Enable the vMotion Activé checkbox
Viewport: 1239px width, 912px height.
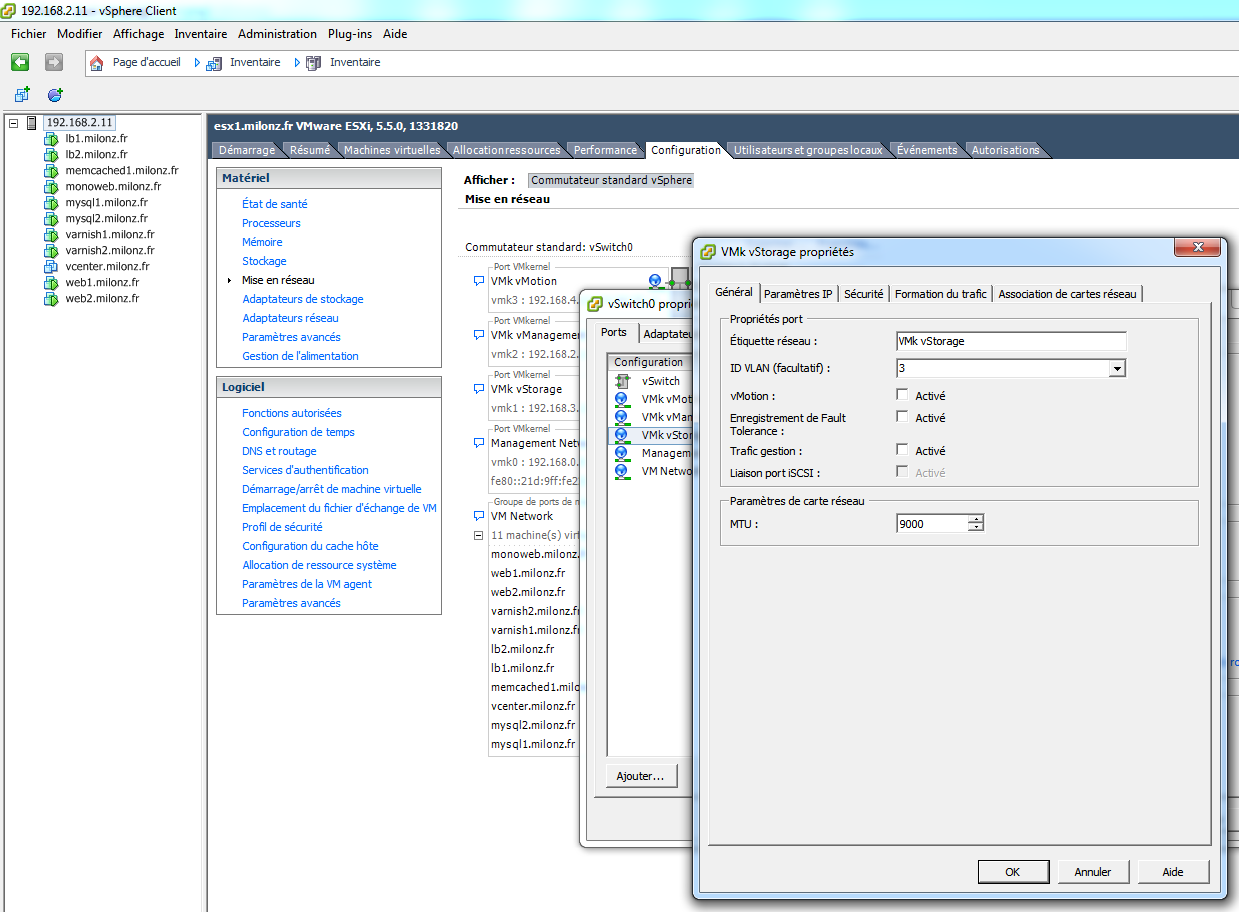coord(903,395)
